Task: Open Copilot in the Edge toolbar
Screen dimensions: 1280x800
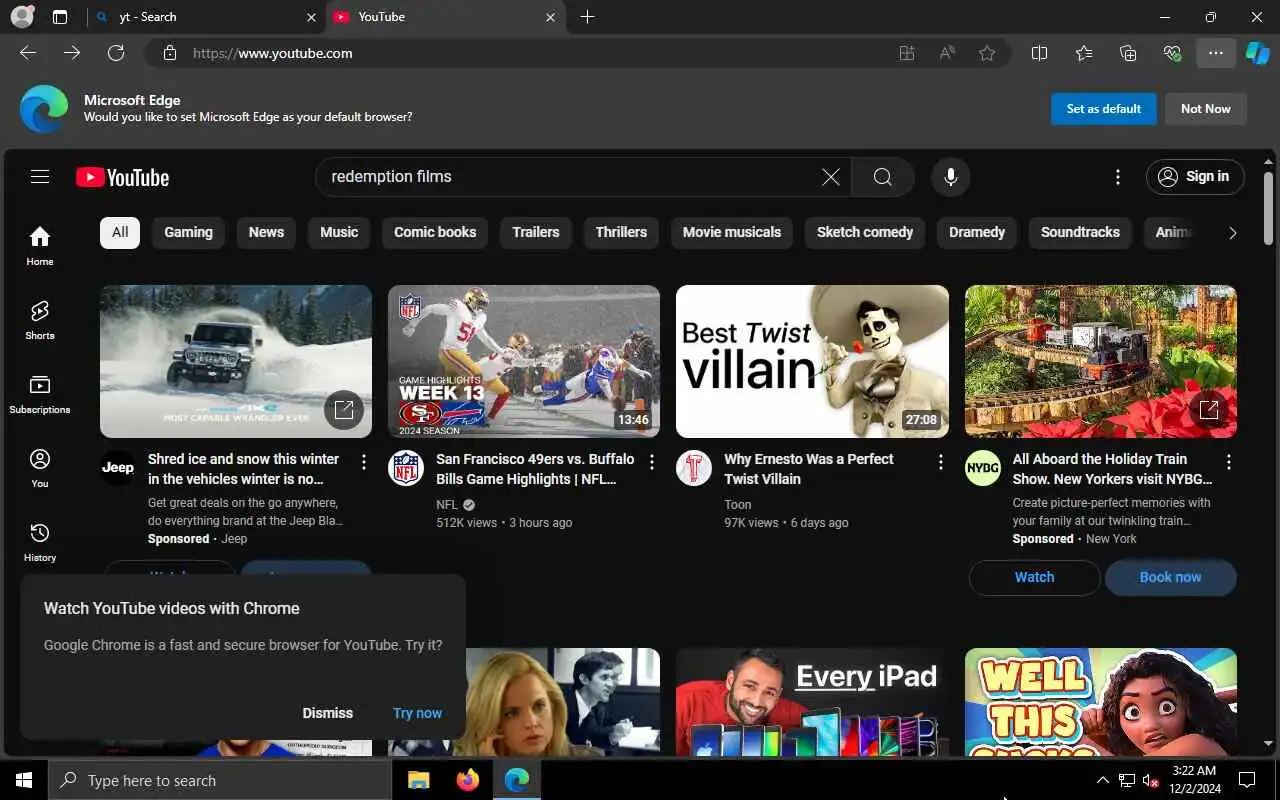Action: point(1257,53)
